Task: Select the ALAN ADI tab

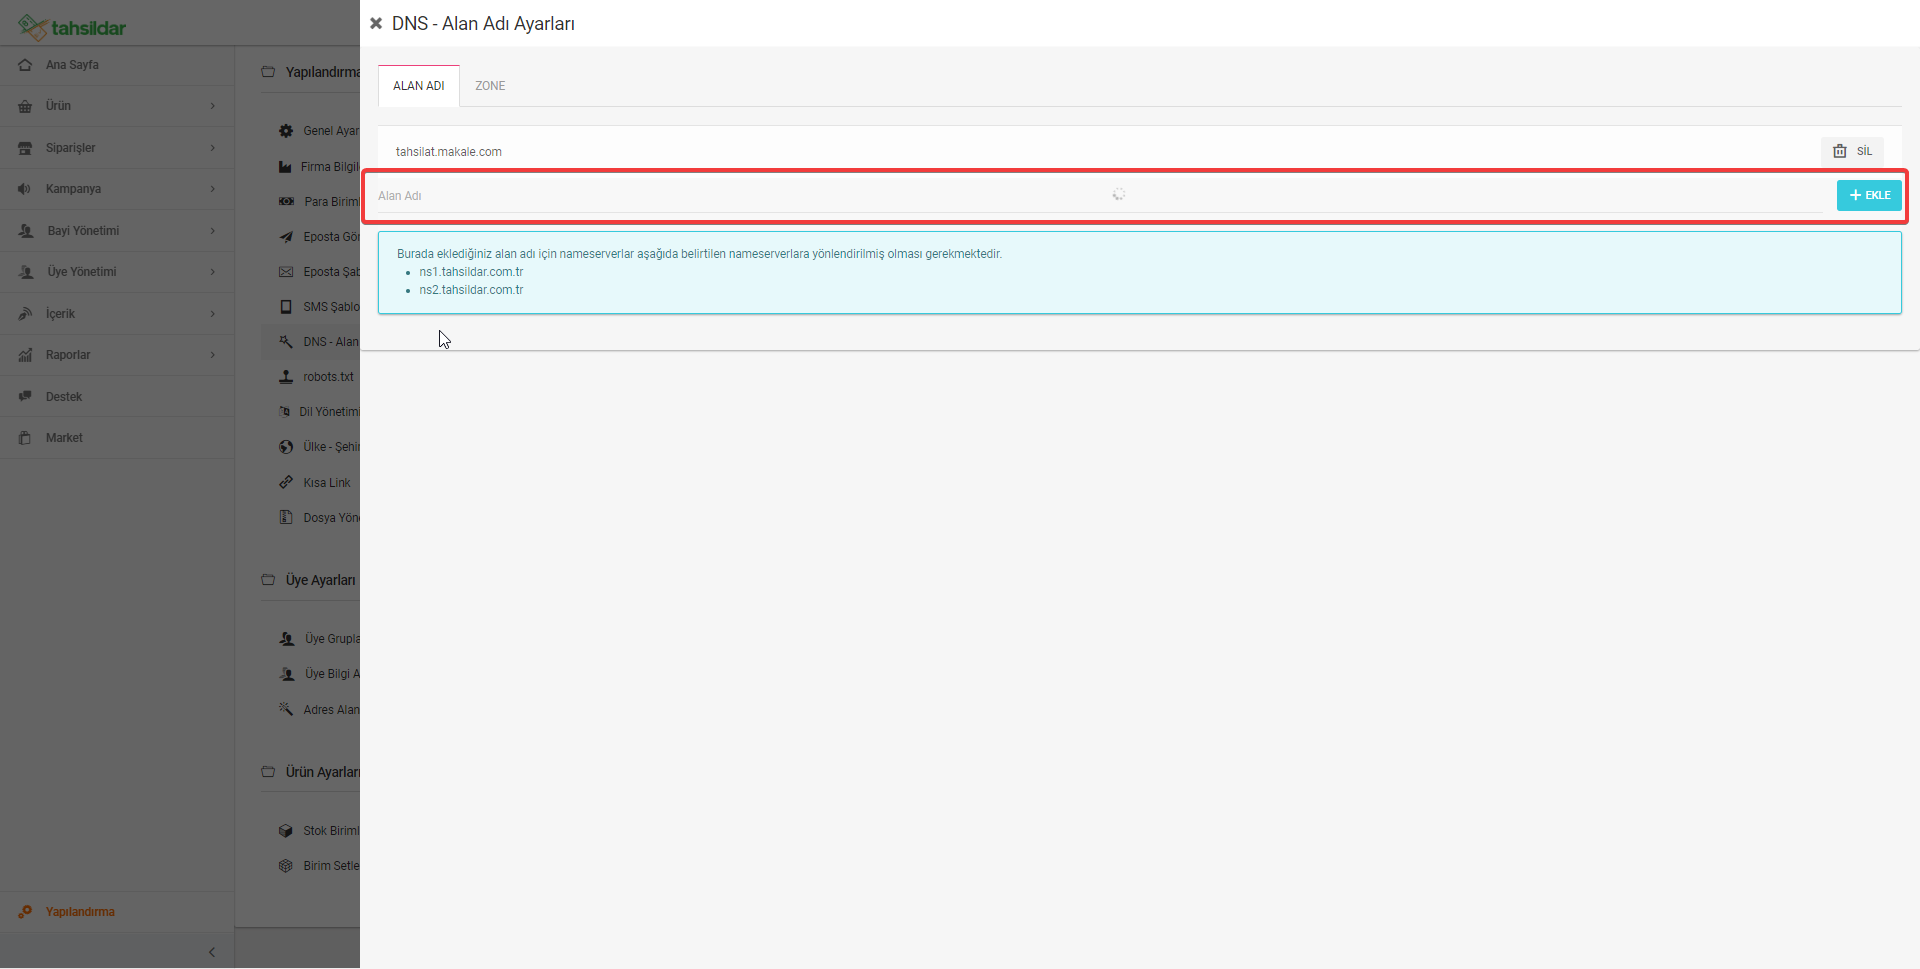Action: tap(419, 86)
